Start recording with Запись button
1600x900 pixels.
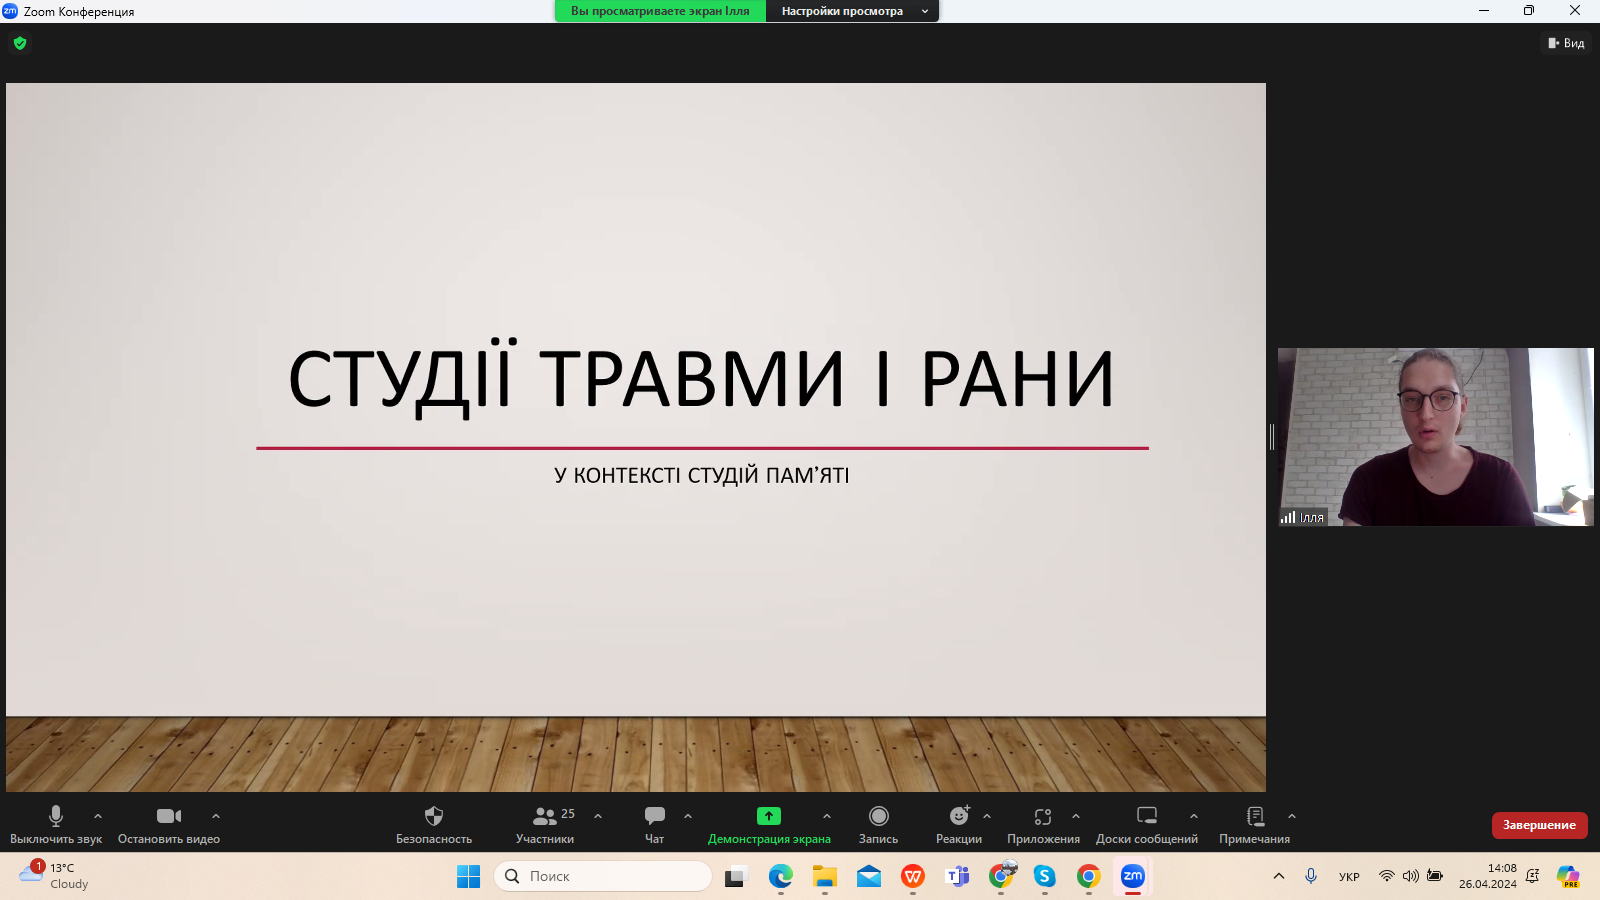(x=878, y=817)
